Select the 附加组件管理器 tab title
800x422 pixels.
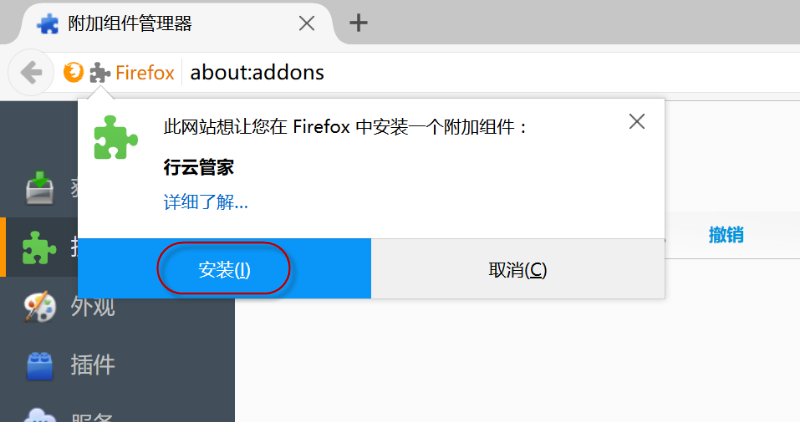tap(130, 23)
